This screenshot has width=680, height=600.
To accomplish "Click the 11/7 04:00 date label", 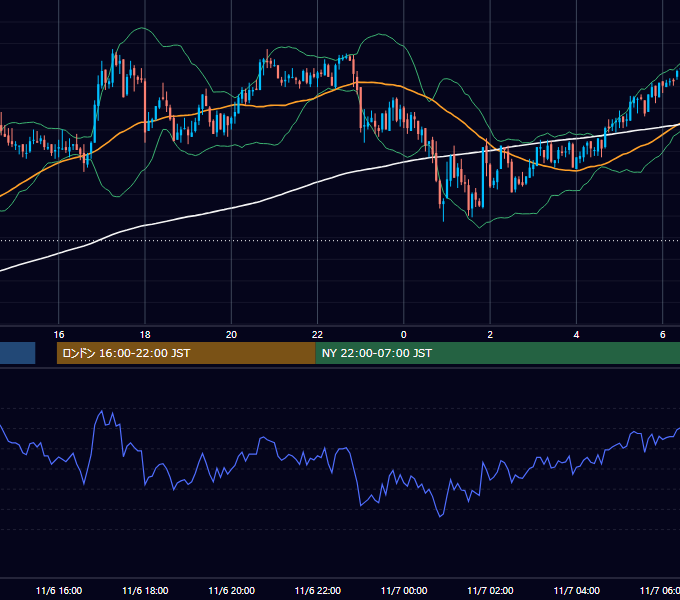I will point(576,590).
